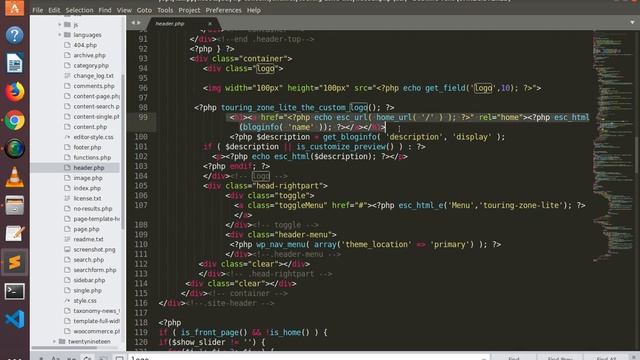The height and width of the screenshot is (360, 640).
Task: Click the file icon beside 404.php
Action: click(x=67, y=45)
